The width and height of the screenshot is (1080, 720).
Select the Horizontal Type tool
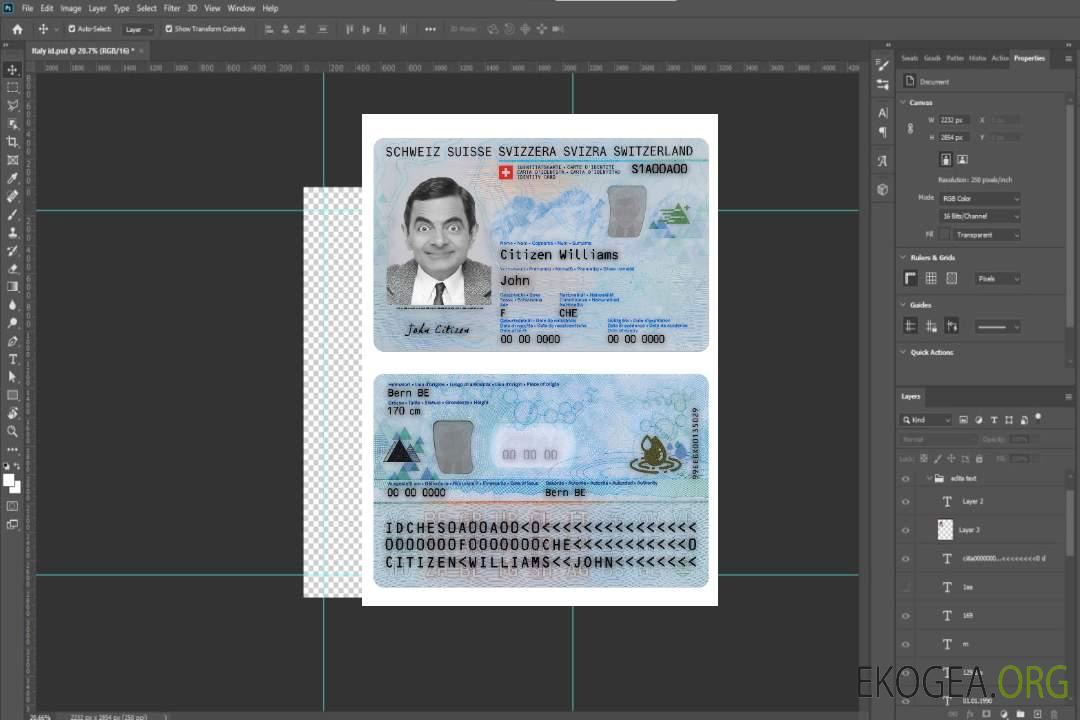point(13,359)
